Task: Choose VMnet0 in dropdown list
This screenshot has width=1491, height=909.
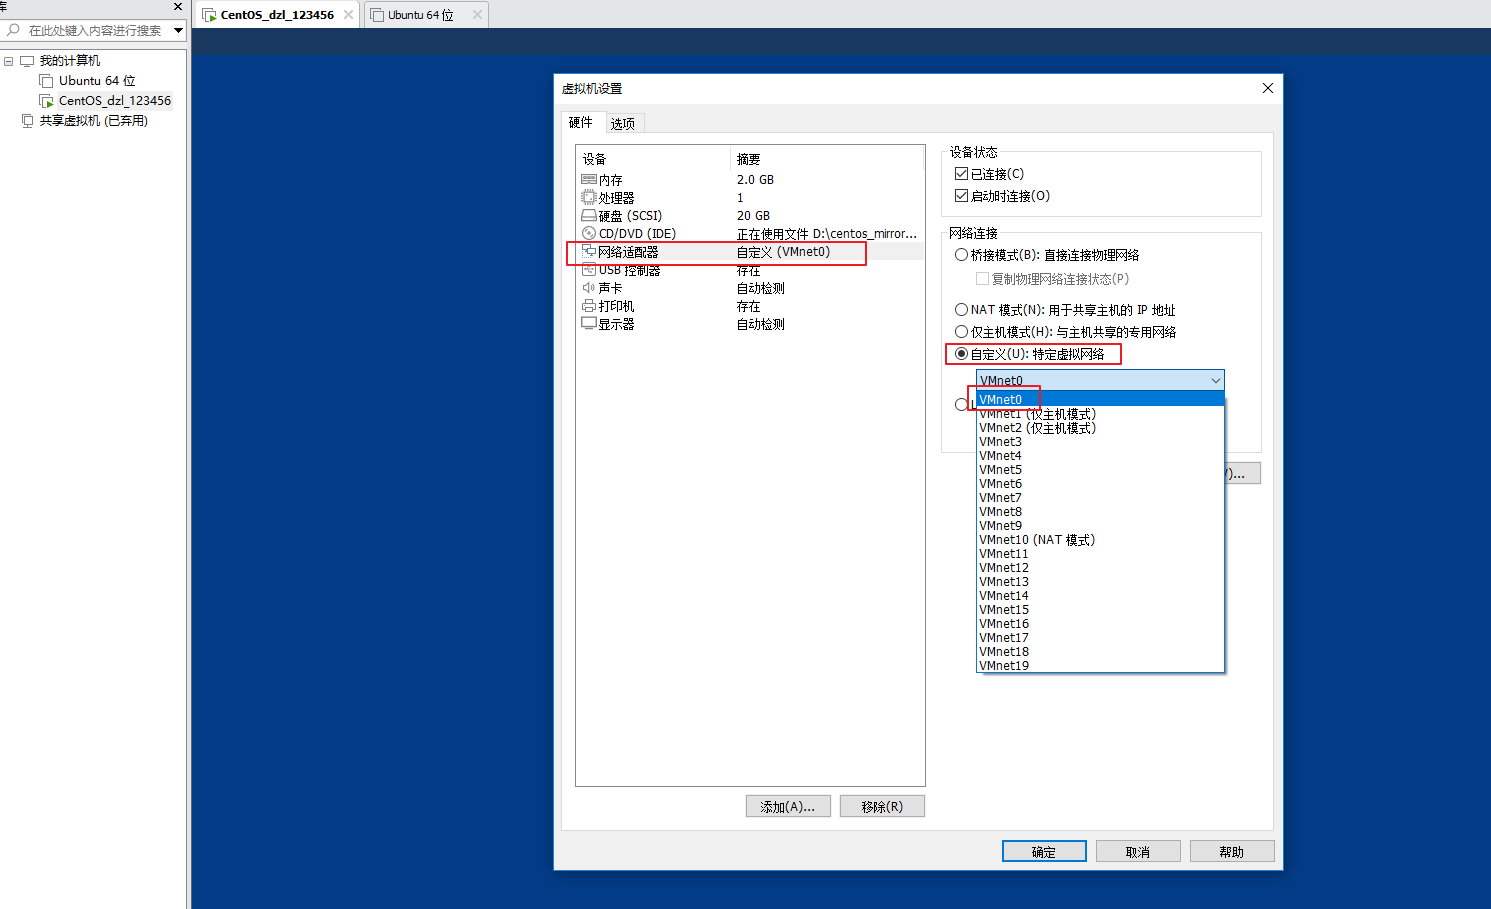Action: (1100, 400)
